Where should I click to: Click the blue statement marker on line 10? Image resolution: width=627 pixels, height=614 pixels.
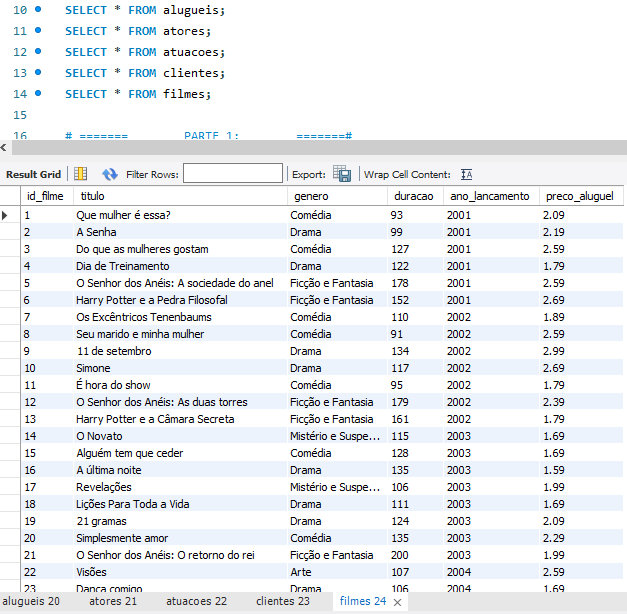pyautogui.click(x=38, y=9)
